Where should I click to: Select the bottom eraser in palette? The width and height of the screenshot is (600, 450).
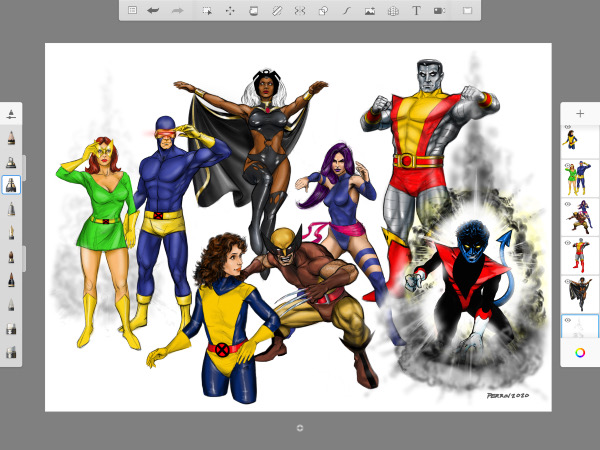tap(11, 352)
